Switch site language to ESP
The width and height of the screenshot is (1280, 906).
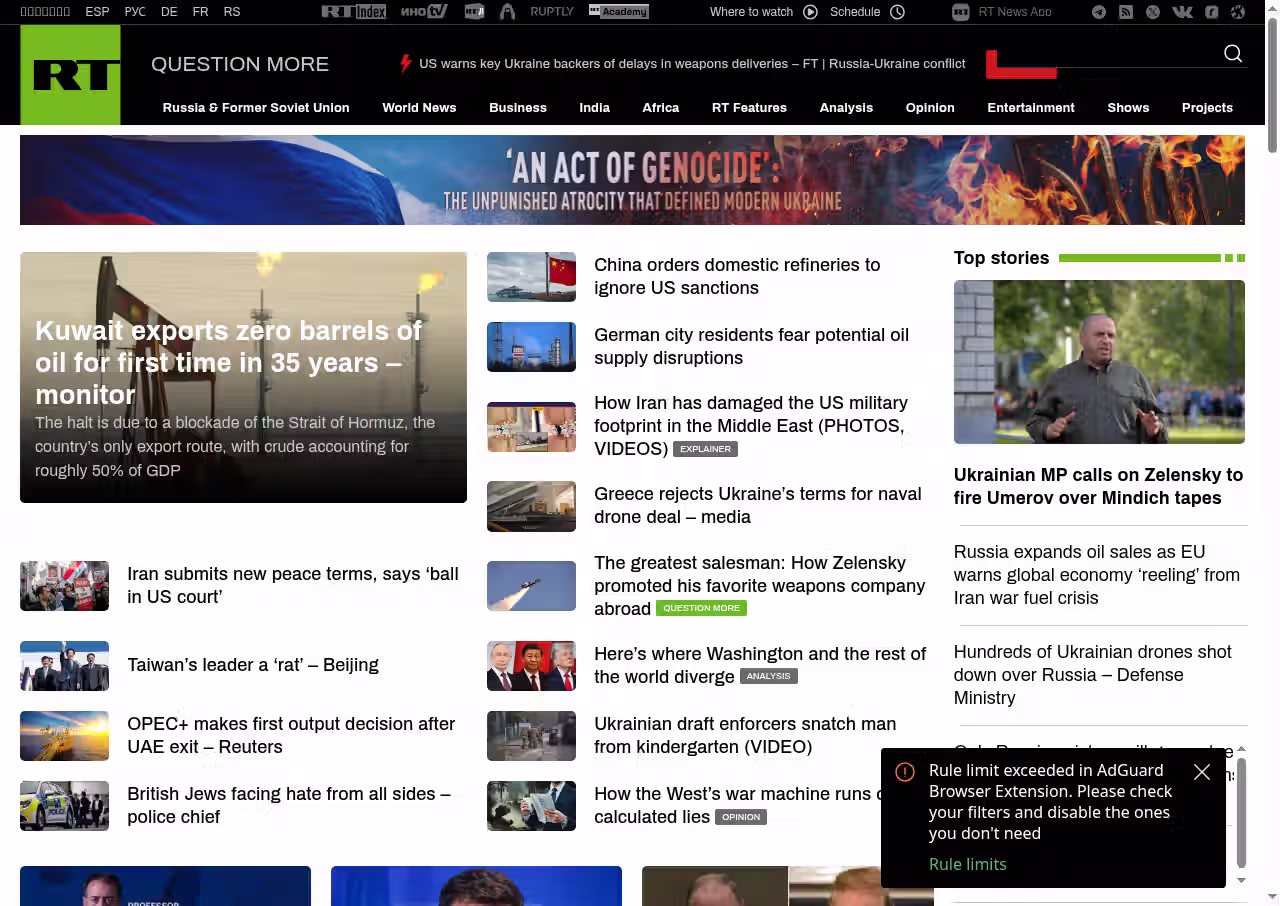[x=97, y=12]
